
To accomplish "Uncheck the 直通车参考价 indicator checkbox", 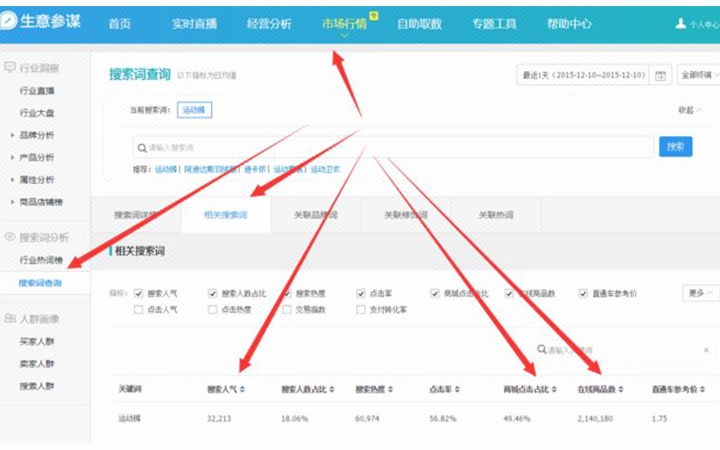I will pos(583,293).
